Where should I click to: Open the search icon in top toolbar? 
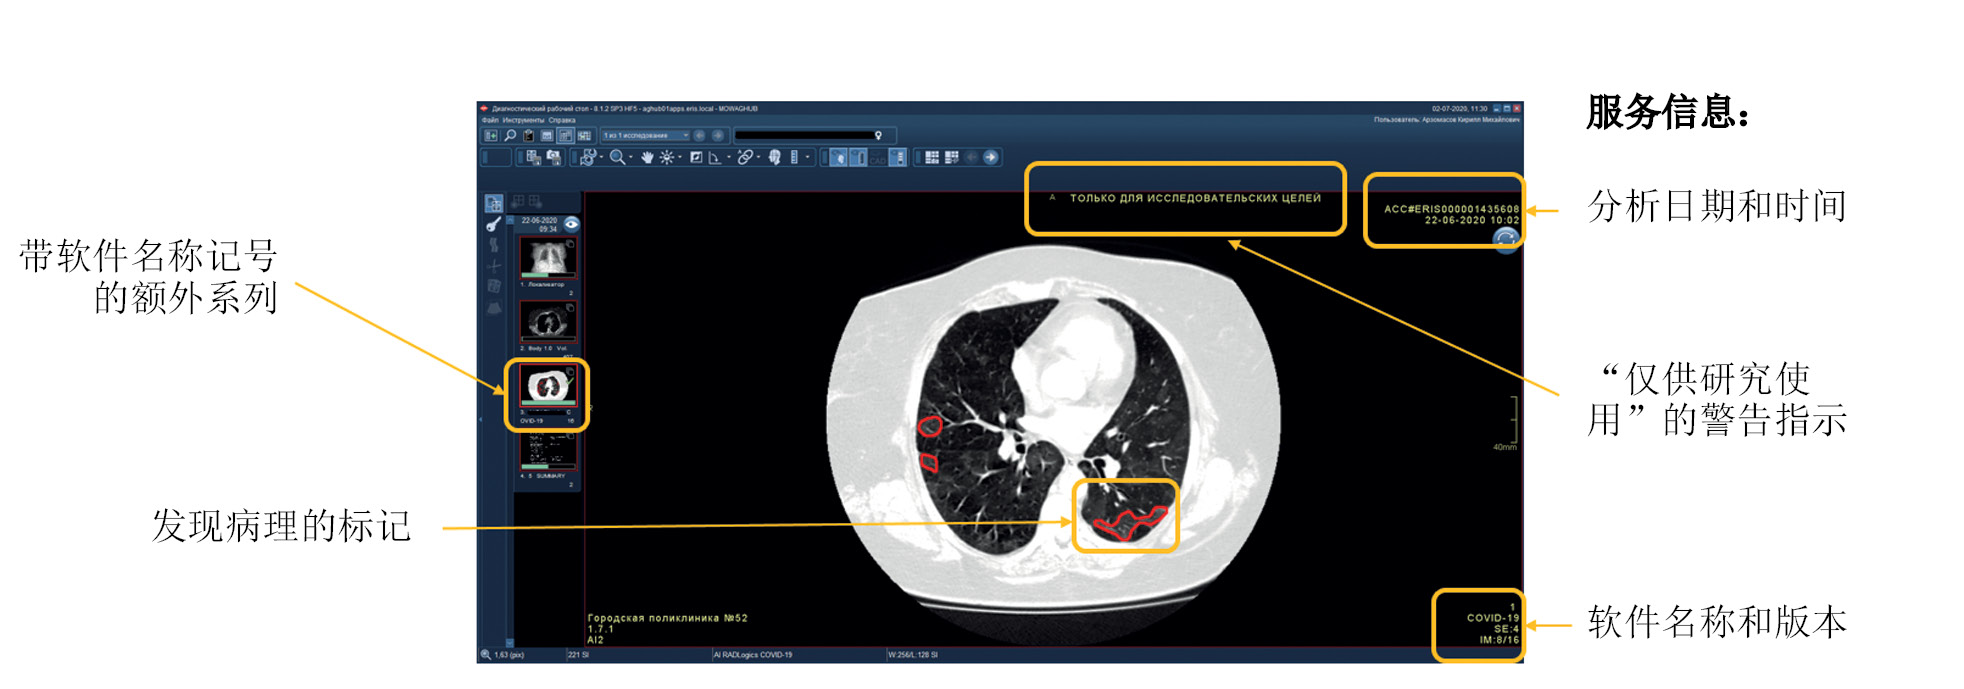point(510,135)
